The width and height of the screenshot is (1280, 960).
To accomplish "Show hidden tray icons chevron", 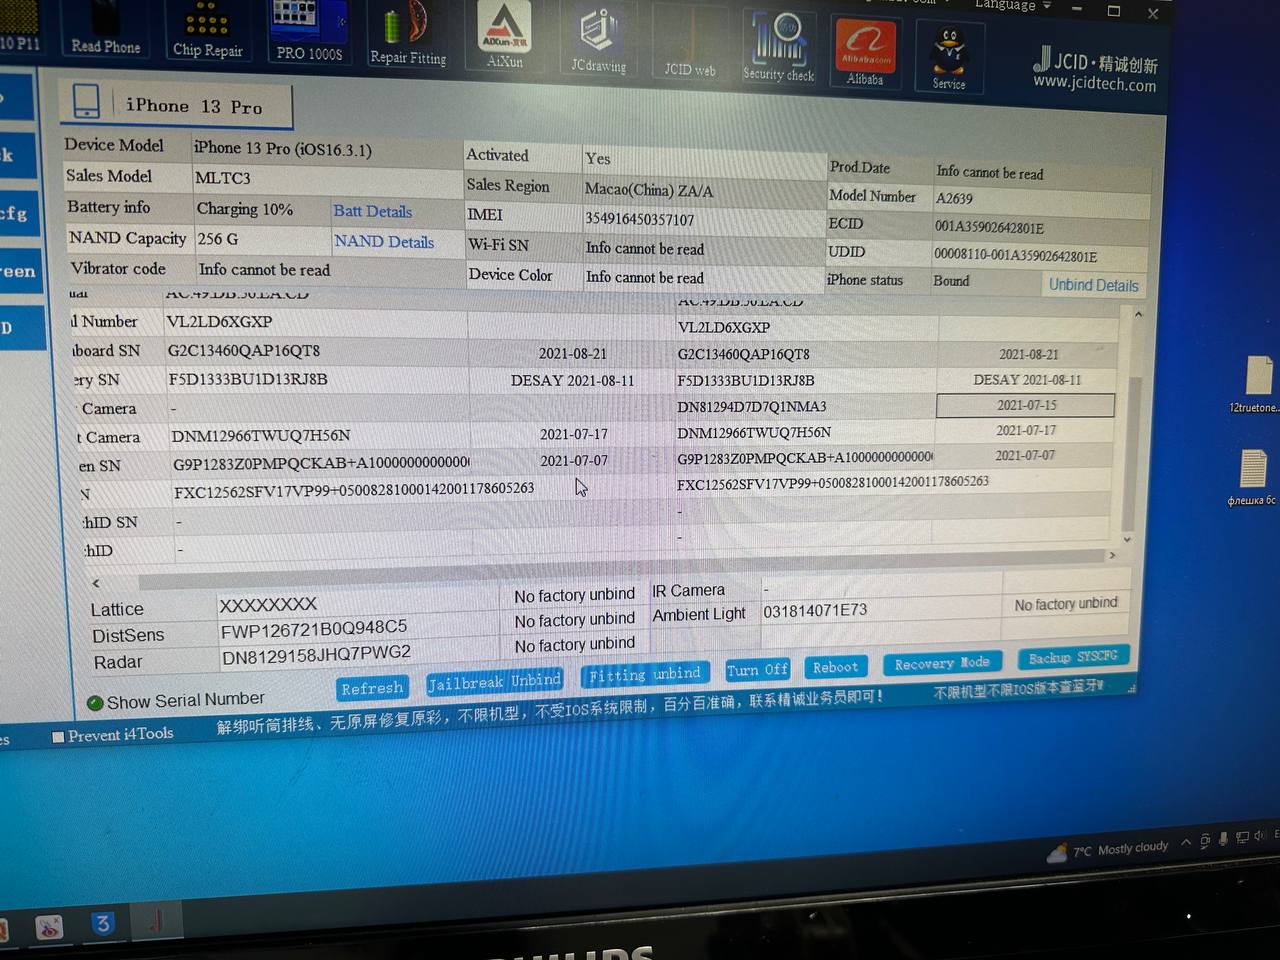I will (x=1186, y=842).
